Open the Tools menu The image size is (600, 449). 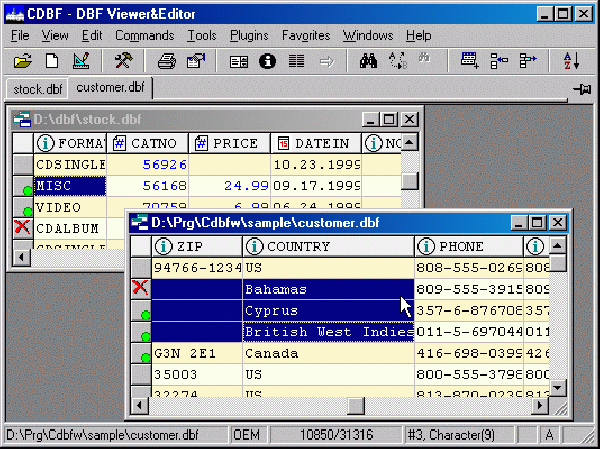click(x=202, y=36)
